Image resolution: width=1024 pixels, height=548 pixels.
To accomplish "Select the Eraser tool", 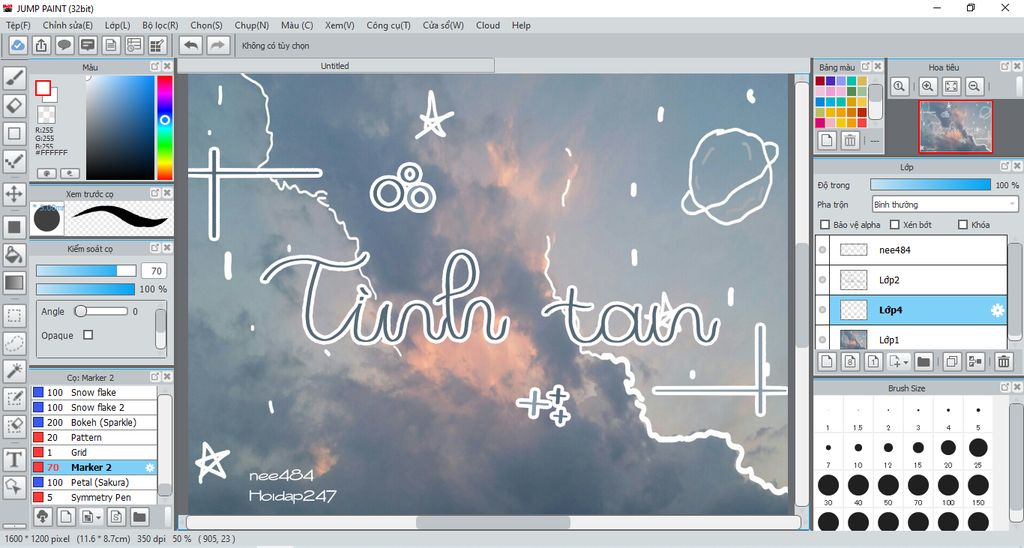I will click(x=14, y=105).
